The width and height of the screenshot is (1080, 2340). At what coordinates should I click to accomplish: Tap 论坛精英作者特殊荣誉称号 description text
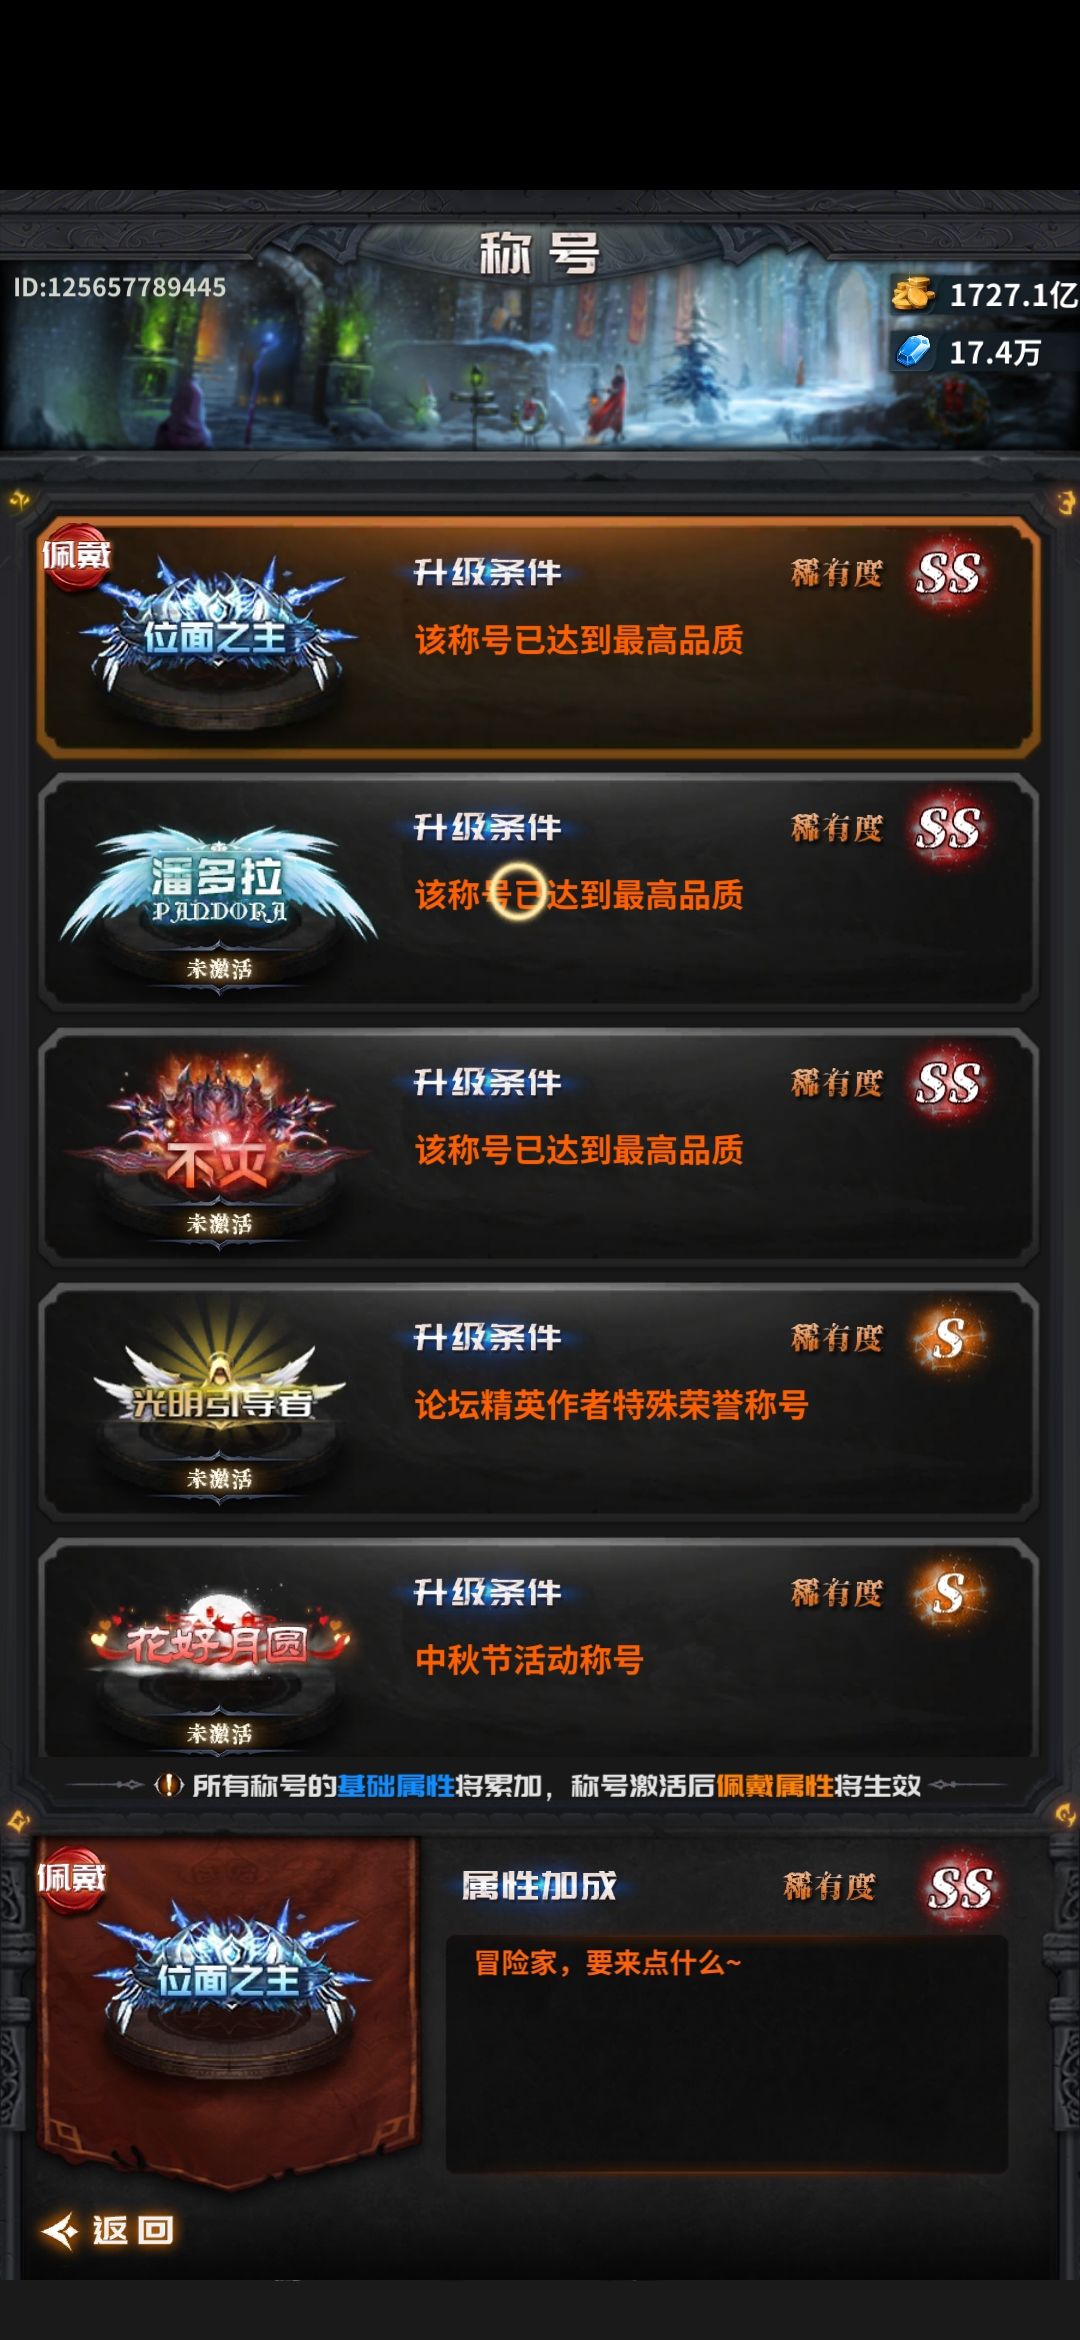[611, 1405]
